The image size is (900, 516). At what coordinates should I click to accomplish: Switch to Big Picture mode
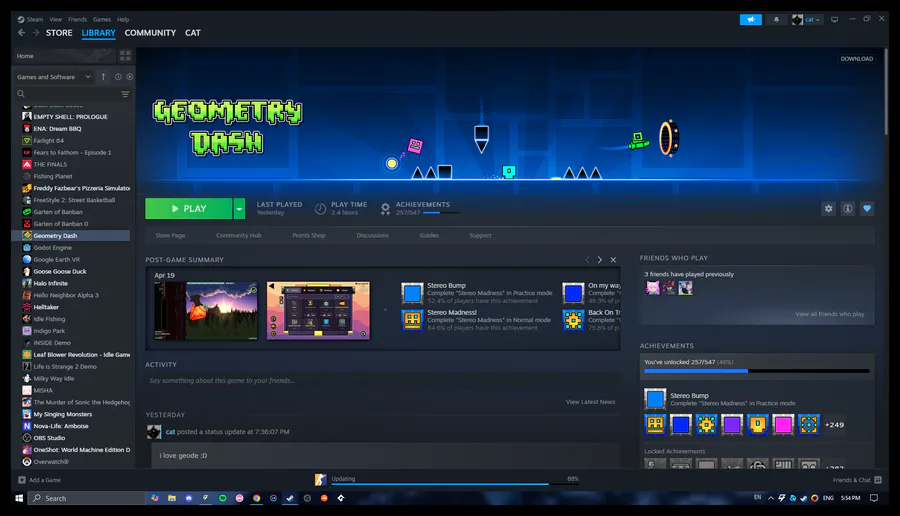click(835, 20)
